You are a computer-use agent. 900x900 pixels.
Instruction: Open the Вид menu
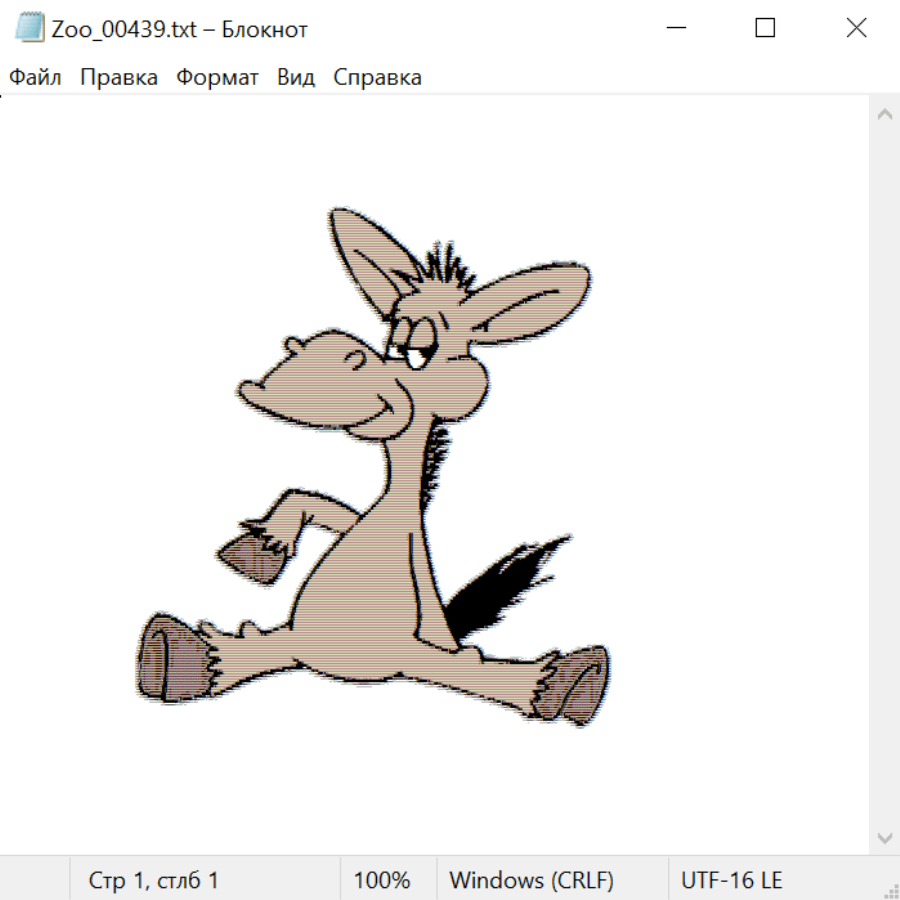(x=296, y=78)
